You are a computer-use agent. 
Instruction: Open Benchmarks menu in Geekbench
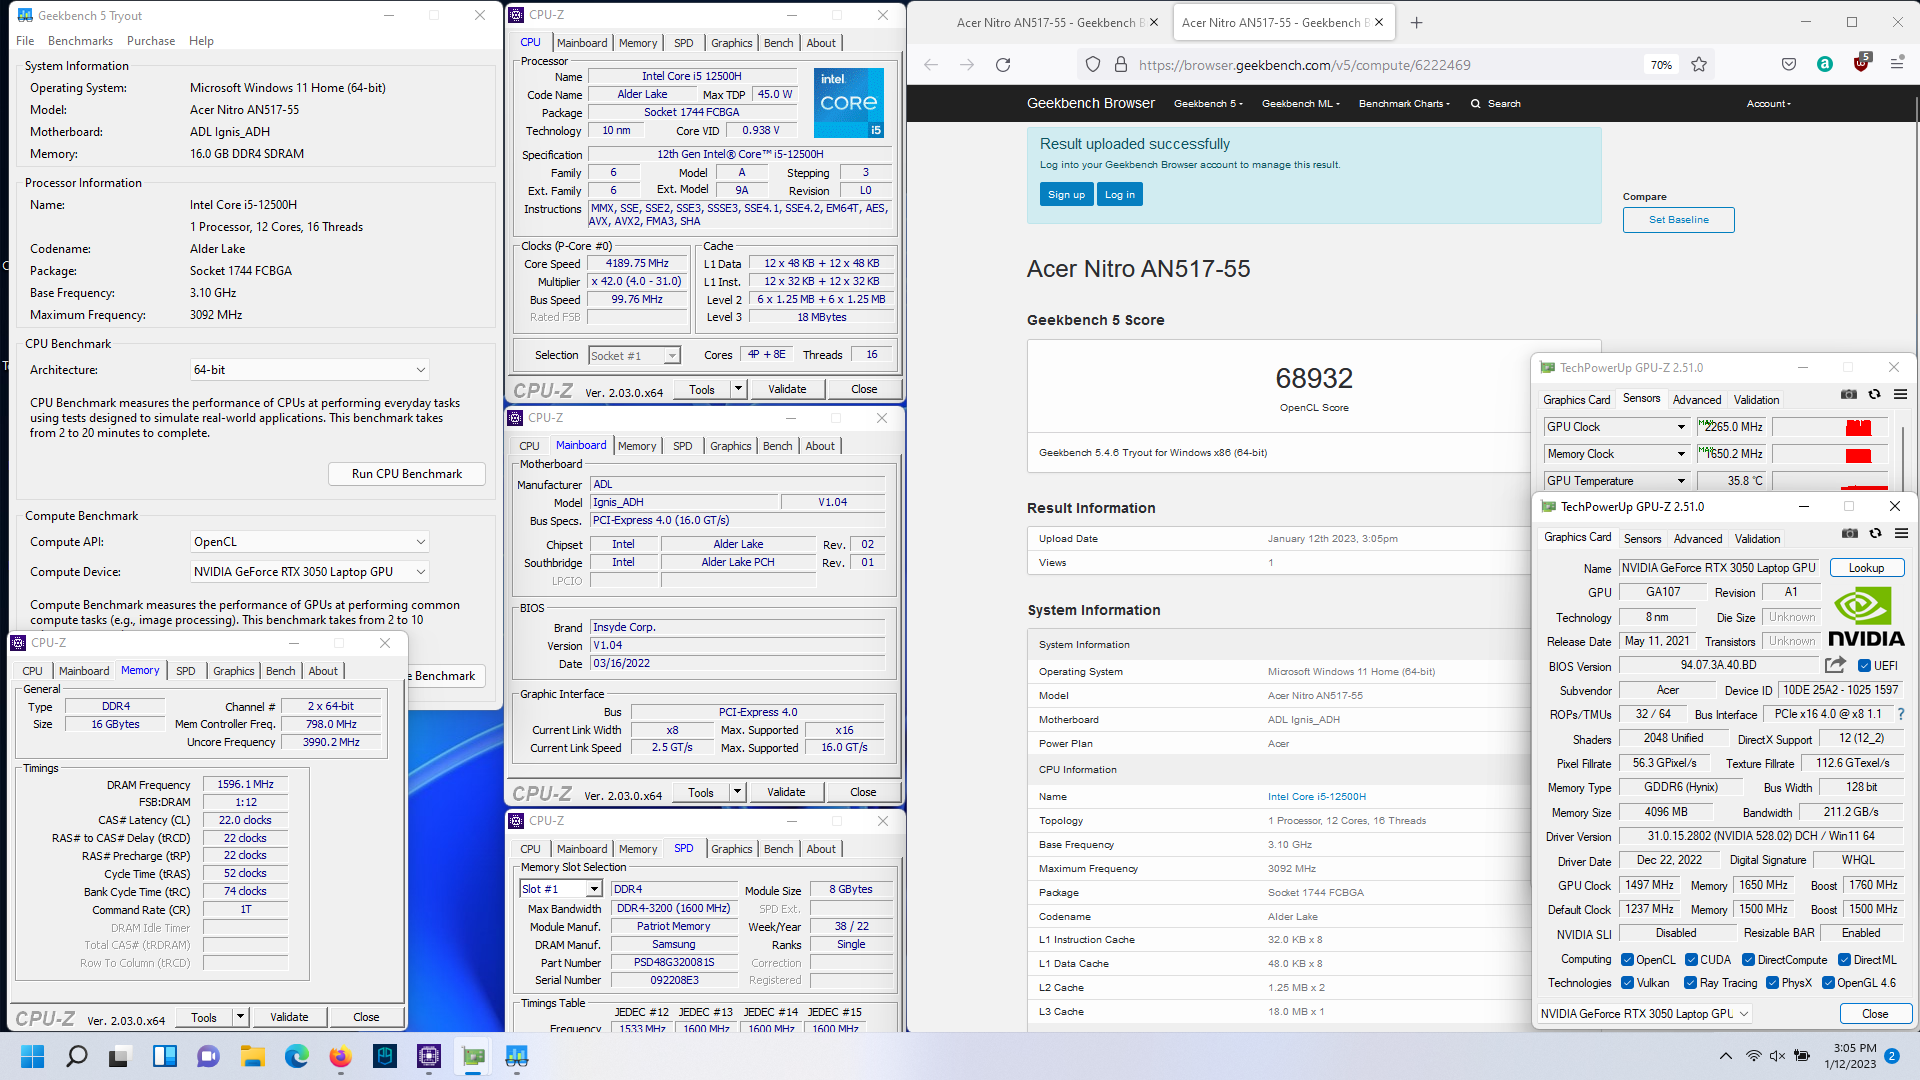pyautogui.click(x=80, y=41)
